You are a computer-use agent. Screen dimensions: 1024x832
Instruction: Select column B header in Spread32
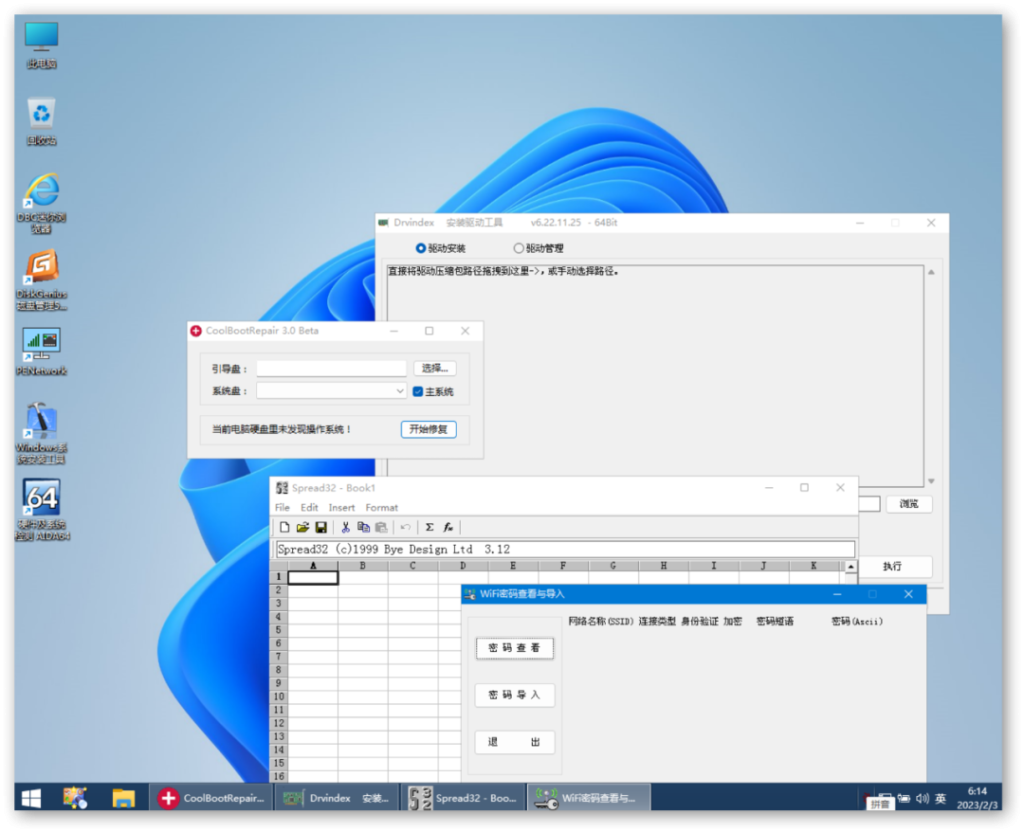tap(363, 566)
